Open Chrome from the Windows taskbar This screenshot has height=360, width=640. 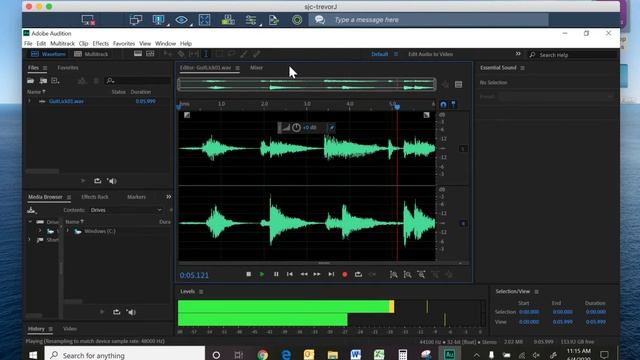point(262,355)
